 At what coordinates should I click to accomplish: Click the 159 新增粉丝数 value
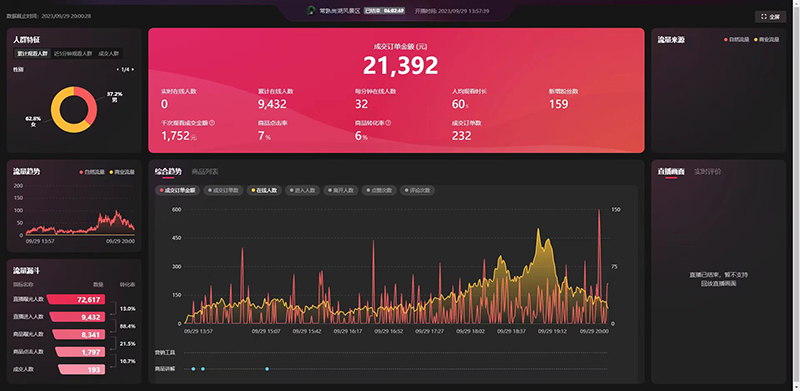click(559, 104)
